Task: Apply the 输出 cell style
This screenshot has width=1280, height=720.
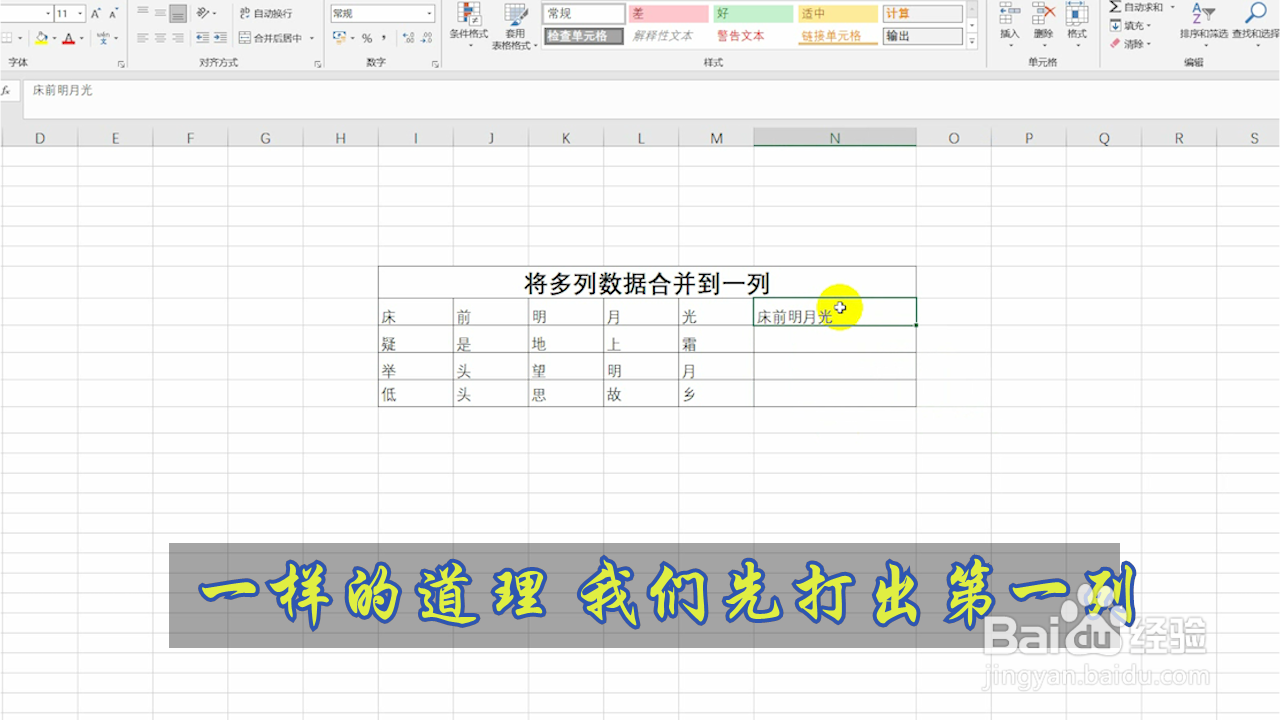Action: [x=923, y=36]
